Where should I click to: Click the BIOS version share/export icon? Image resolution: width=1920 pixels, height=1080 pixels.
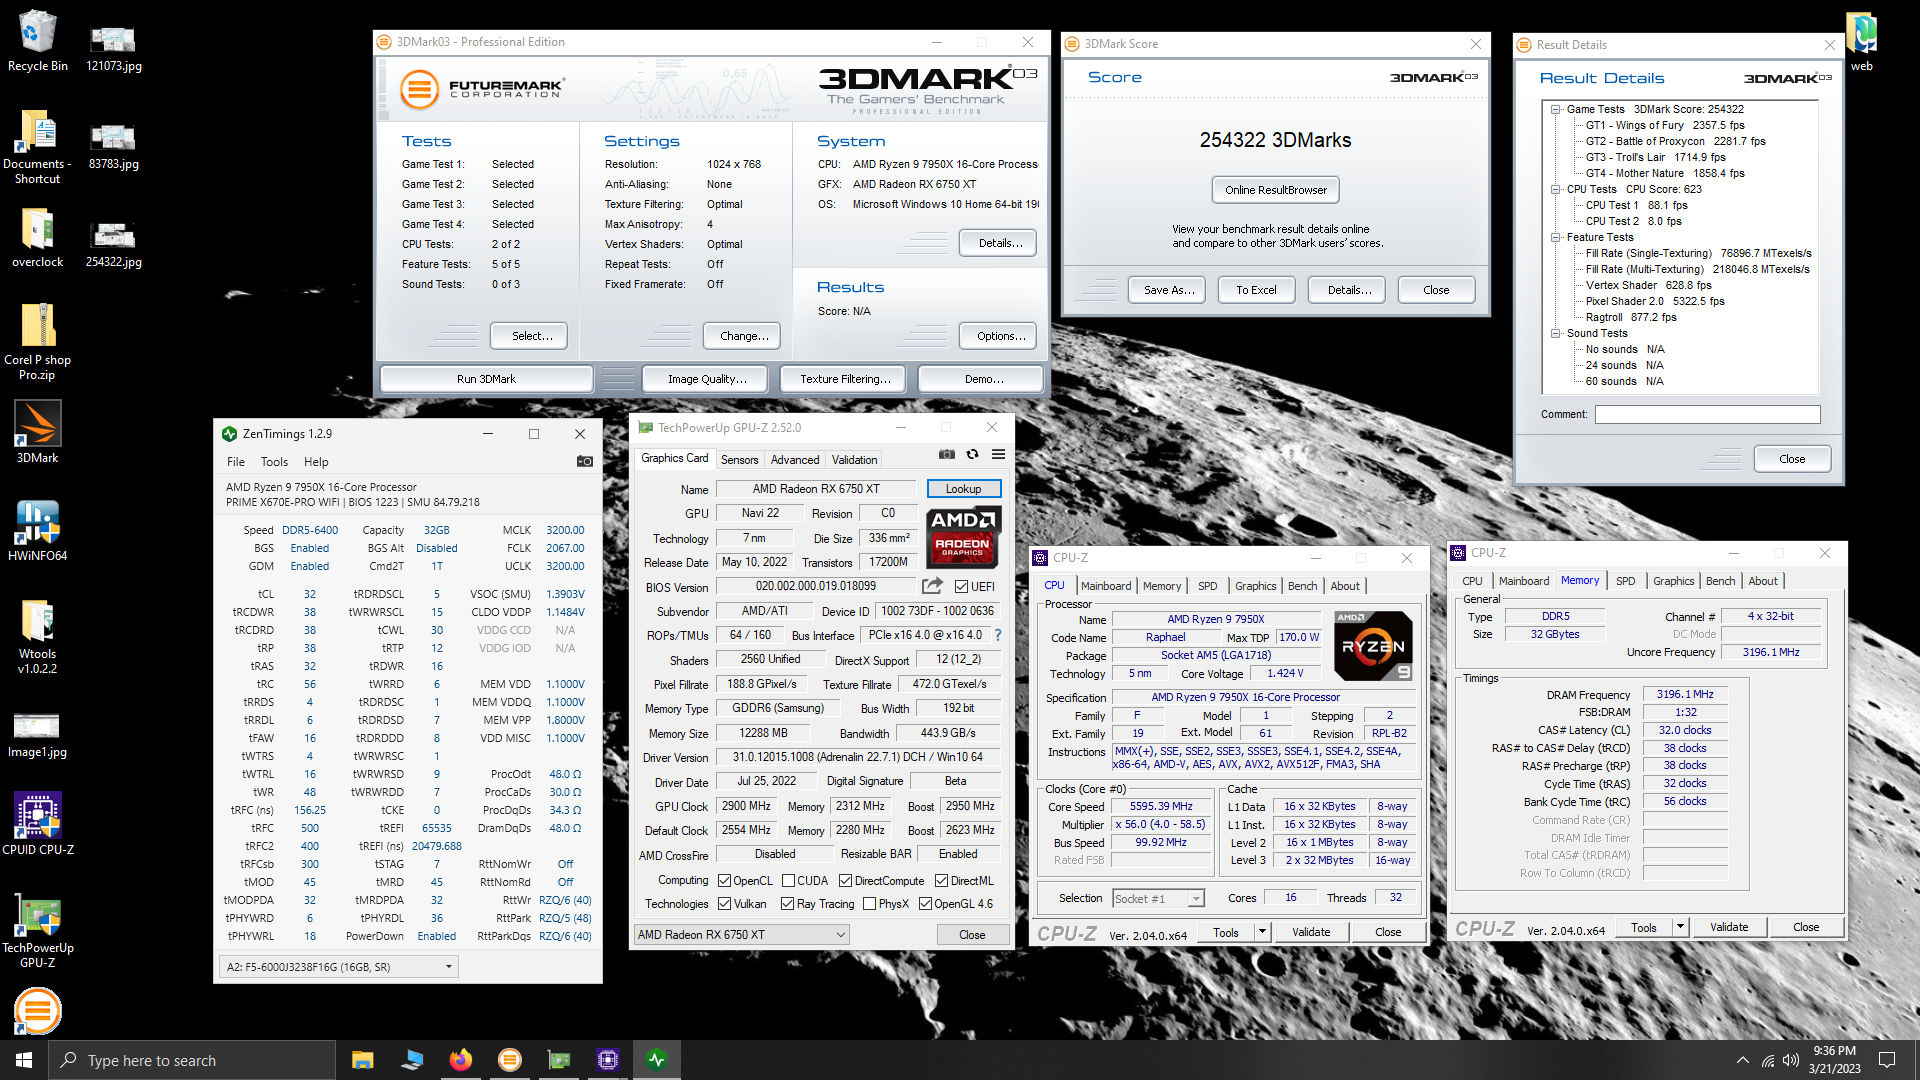pos(932,586)
